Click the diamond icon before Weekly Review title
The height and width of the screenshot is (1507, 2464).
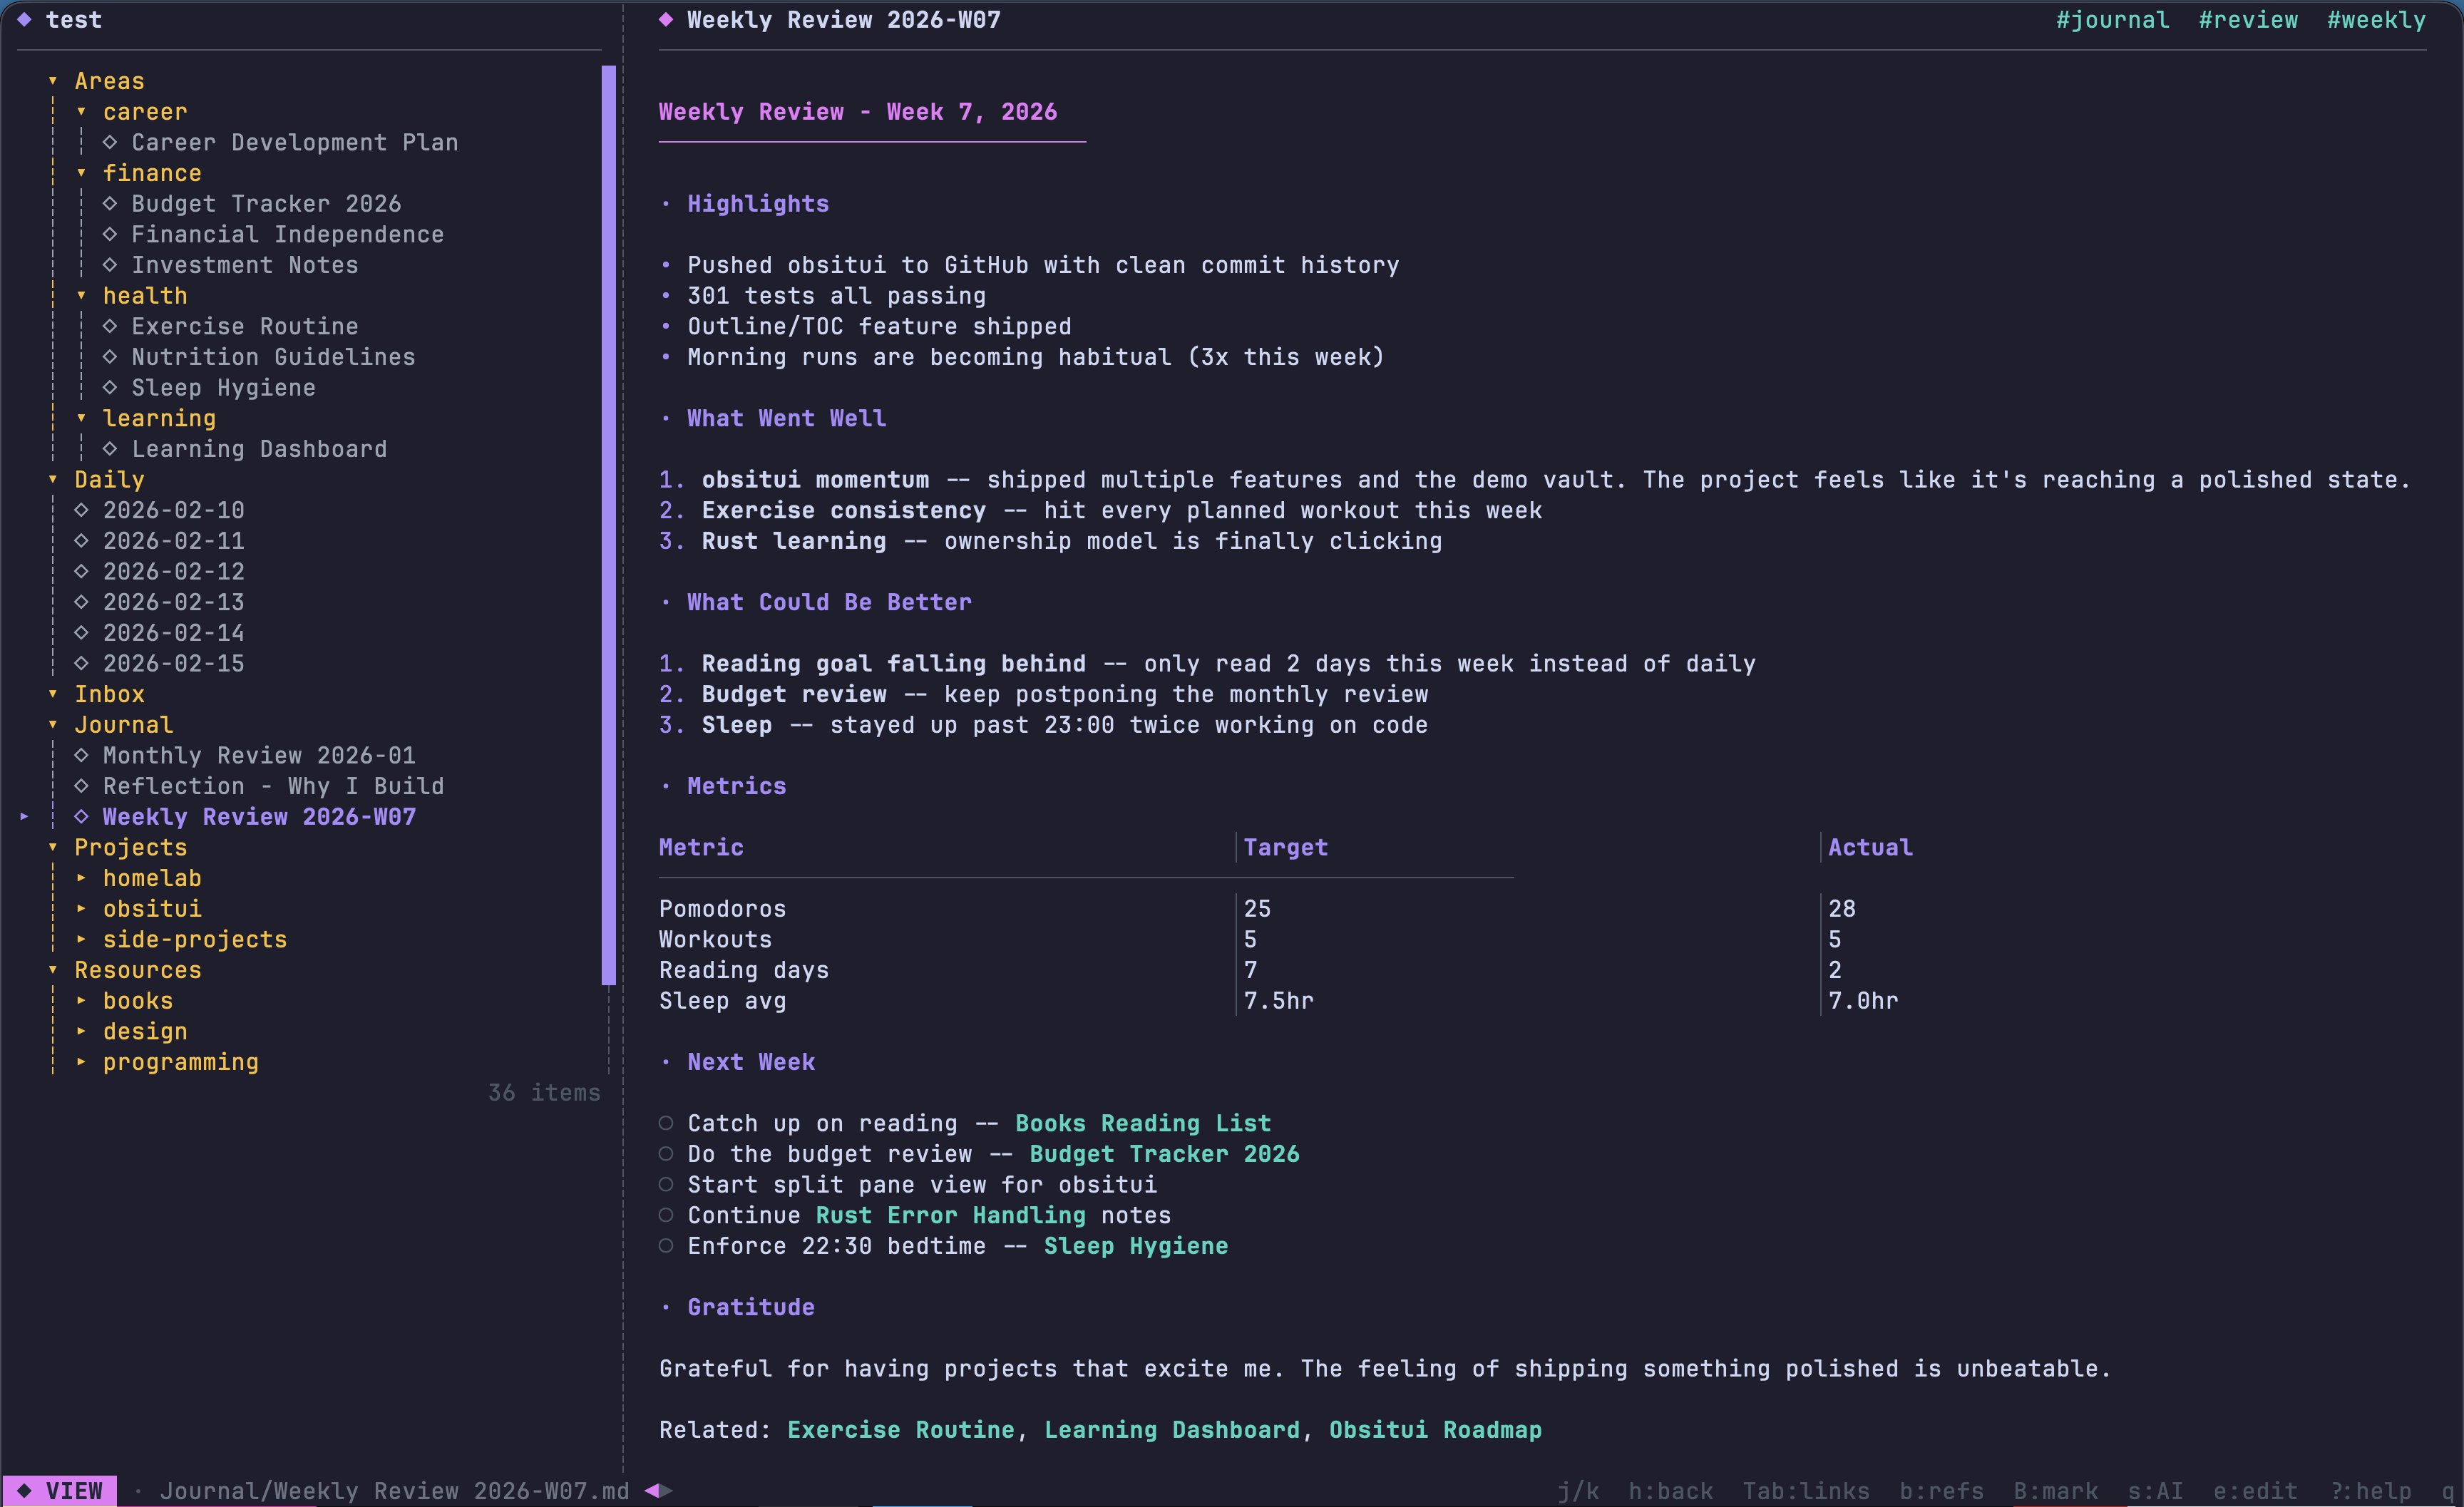666,20
